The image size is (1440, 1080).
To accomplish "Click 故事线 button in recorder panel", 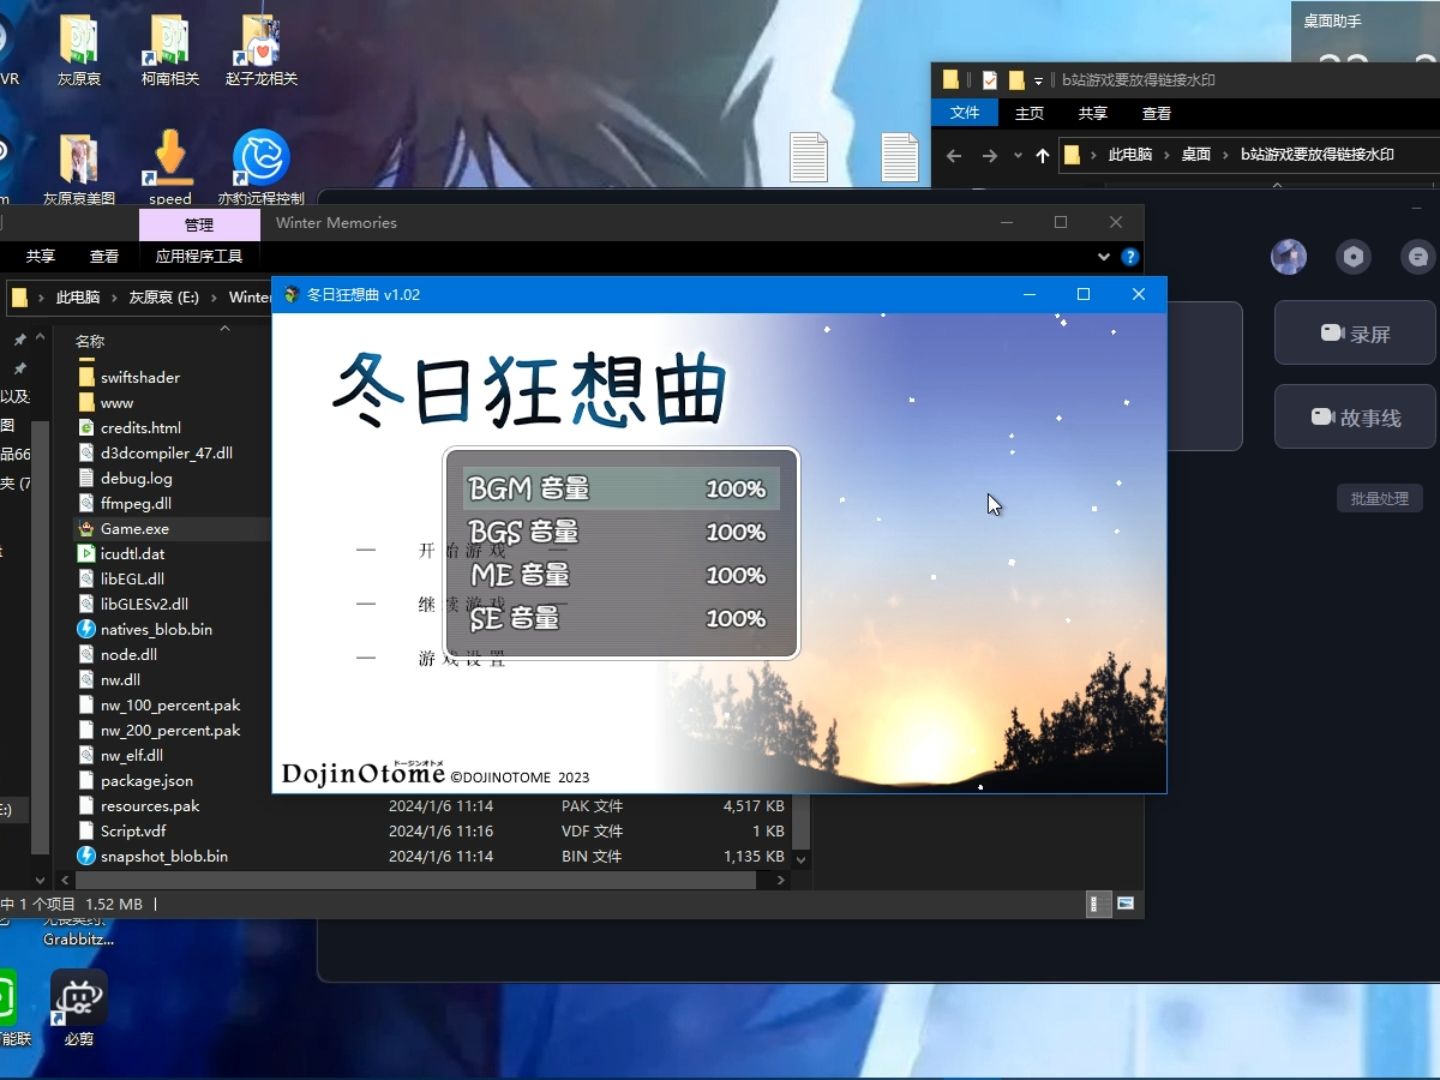I will (x=1355, y=417).
